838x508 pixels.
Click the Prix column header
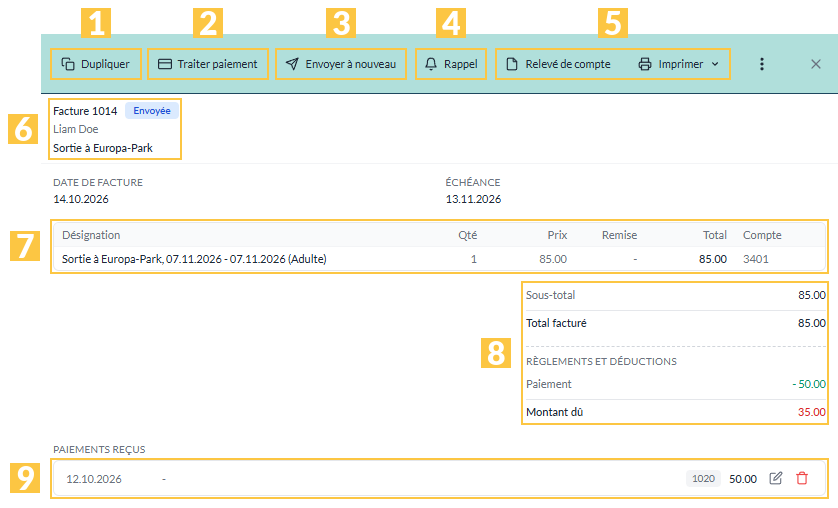point(557,235)
